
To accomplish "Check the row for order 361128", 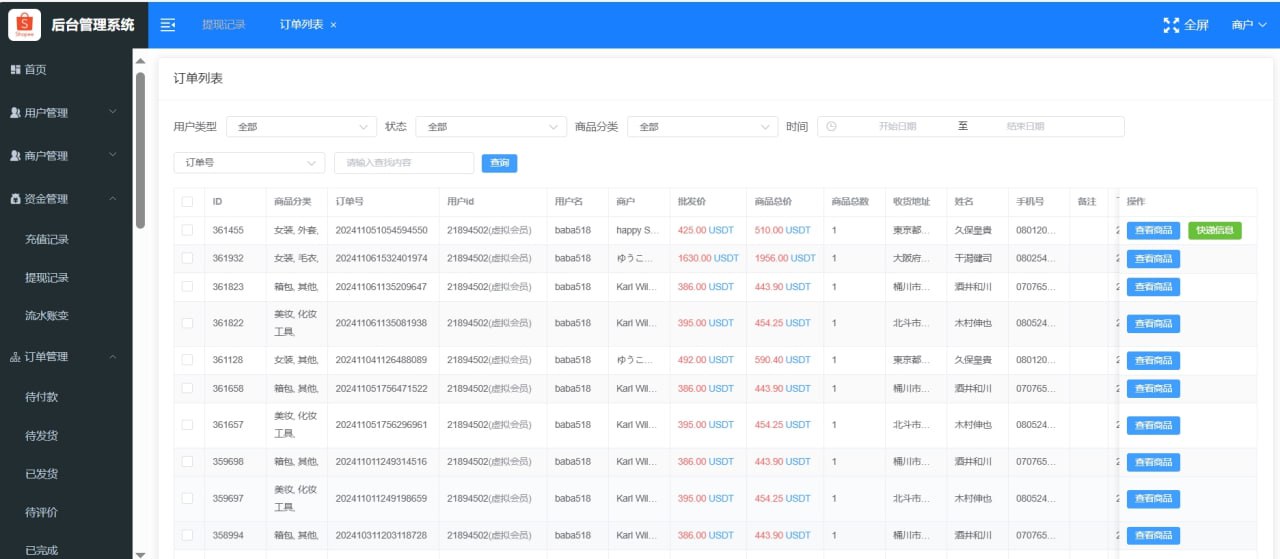I will [187, 360].
